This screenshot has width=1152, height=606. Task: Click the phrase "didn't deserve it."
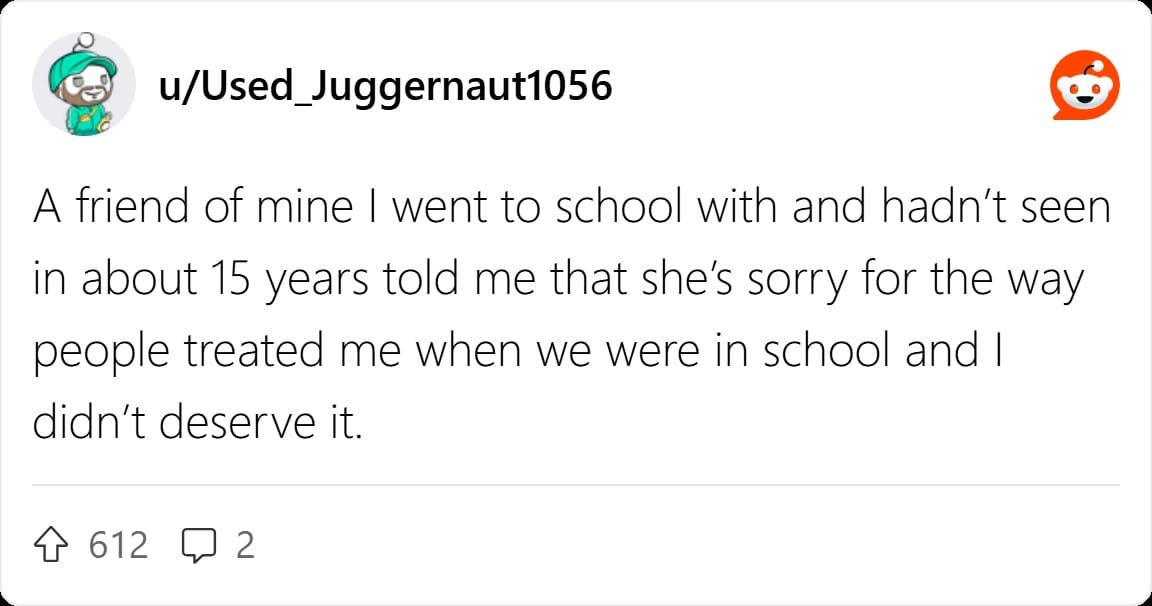[x=198, y=423]
